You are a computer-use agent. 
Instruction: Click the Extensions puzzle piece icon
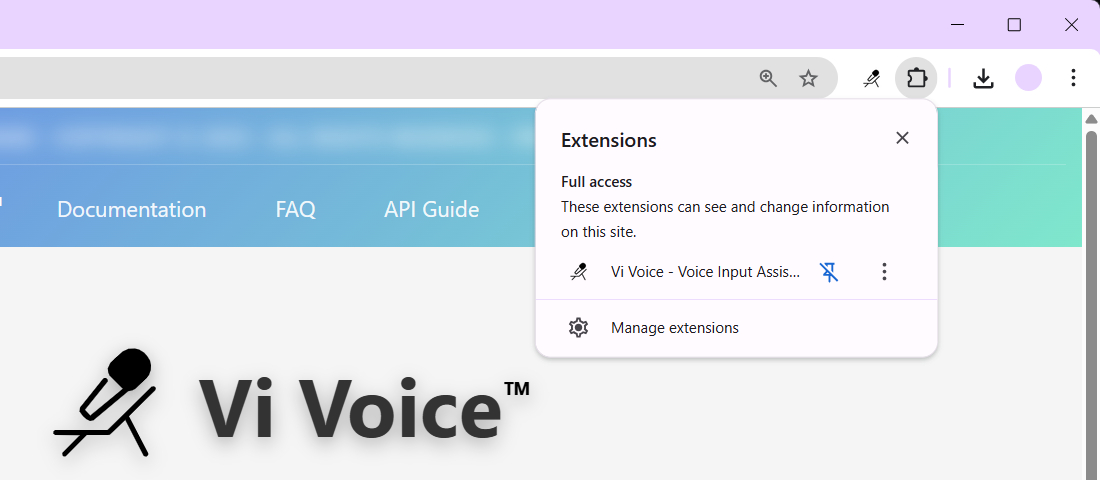[x=916, y=78]
